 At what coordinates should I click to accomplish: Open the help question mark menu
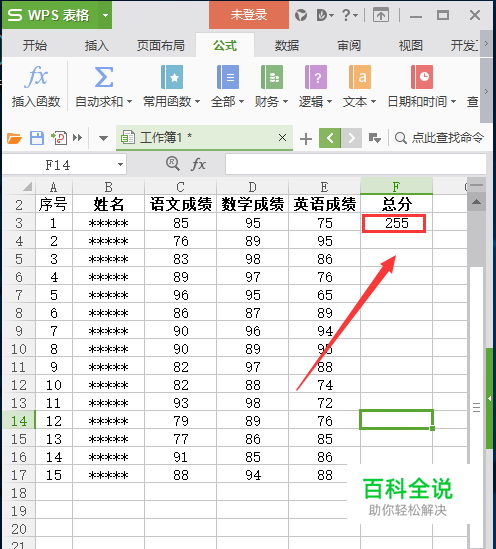tap(350, 15)
